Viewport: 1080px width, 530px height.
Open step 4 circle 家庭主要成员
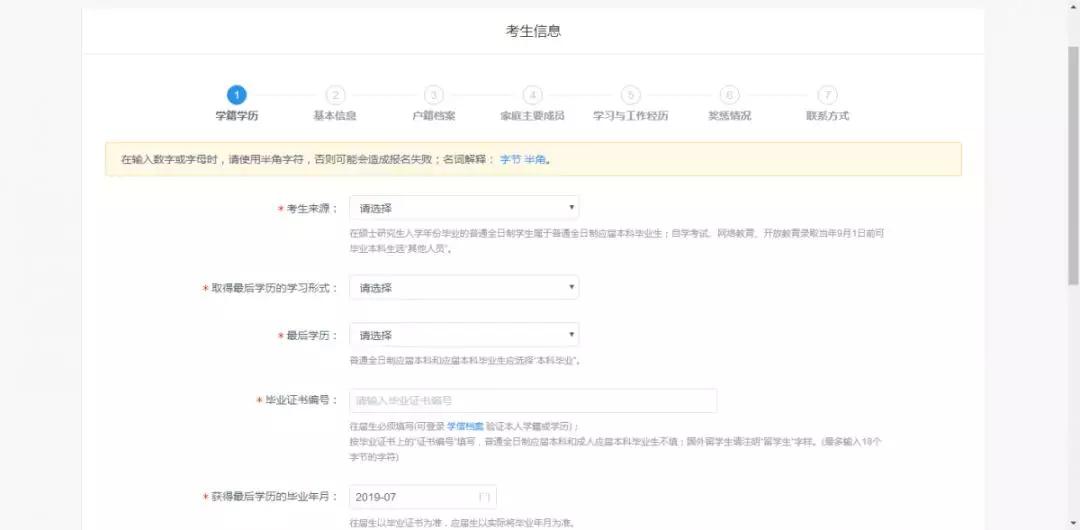pos(532,95)
